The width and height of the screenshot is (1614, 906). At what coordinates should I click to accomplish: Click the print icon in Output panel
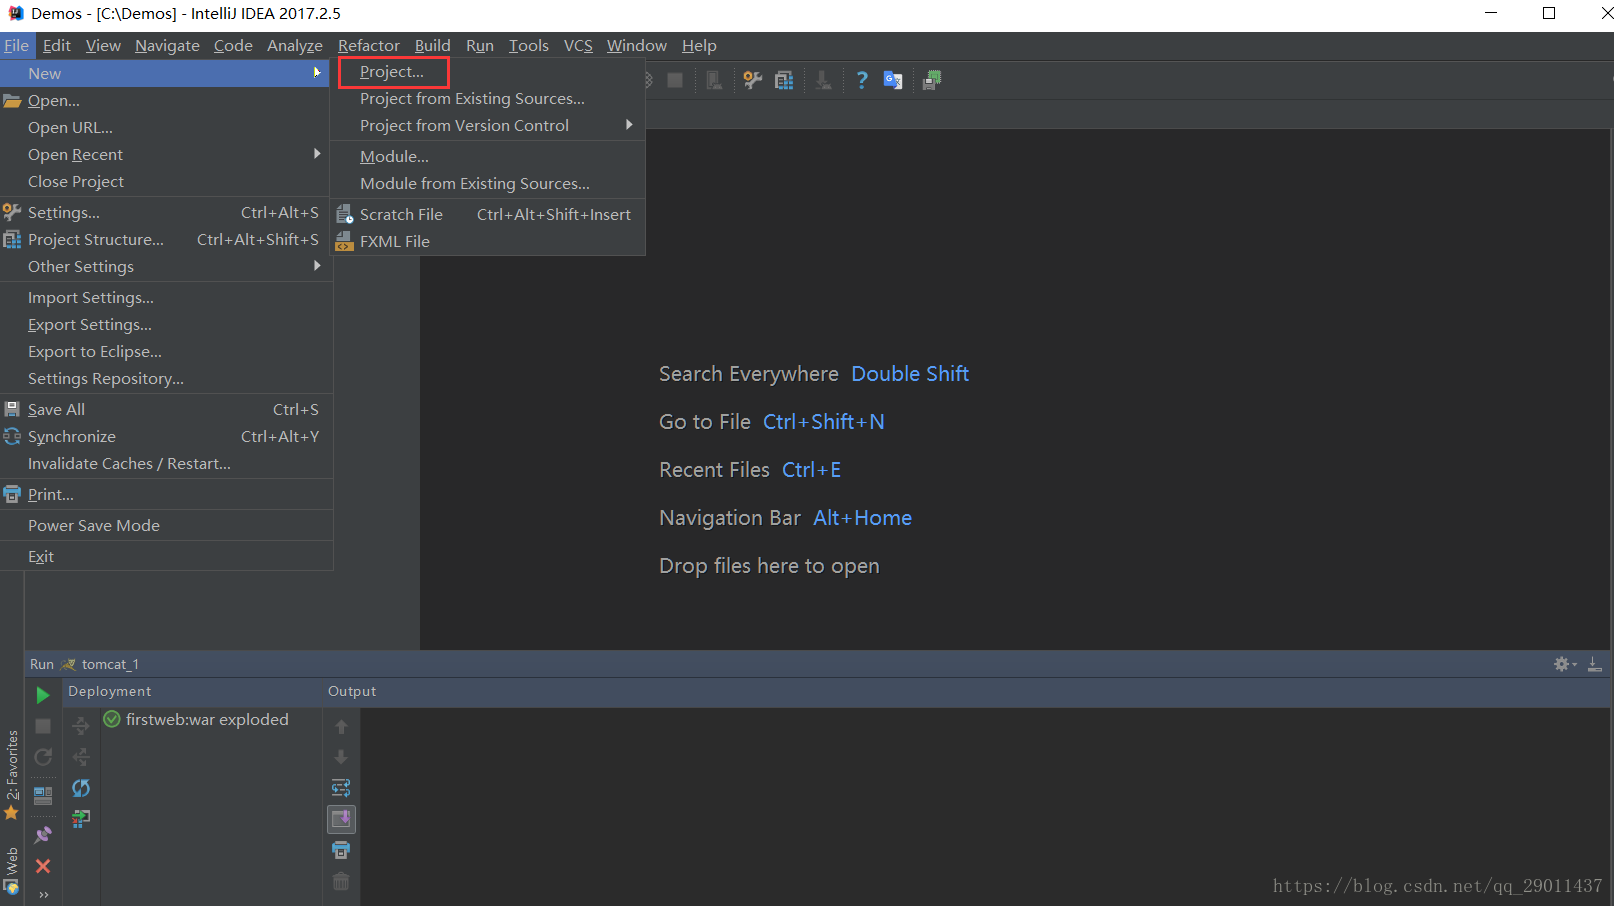[341, 850]
